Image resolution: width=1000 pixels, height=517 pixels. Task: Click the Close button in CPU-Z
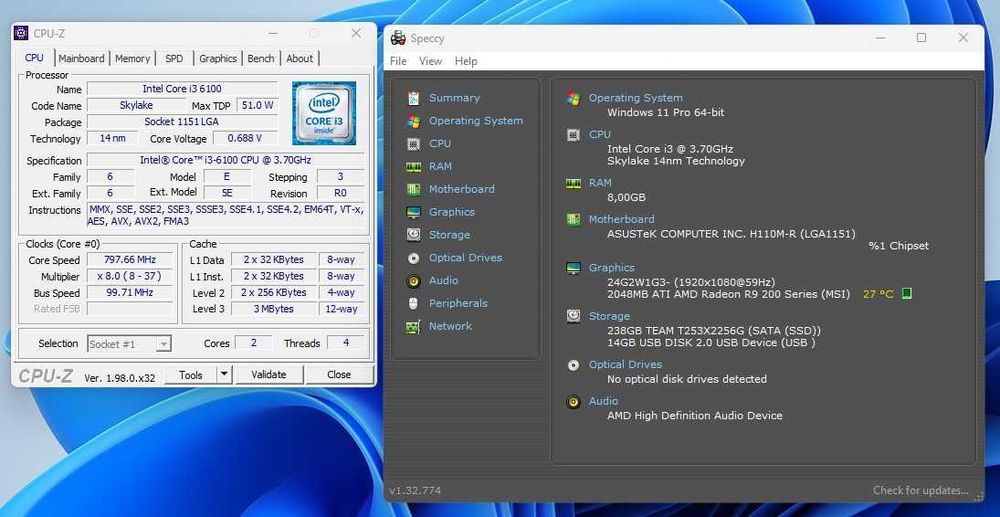tap(339, 375)
